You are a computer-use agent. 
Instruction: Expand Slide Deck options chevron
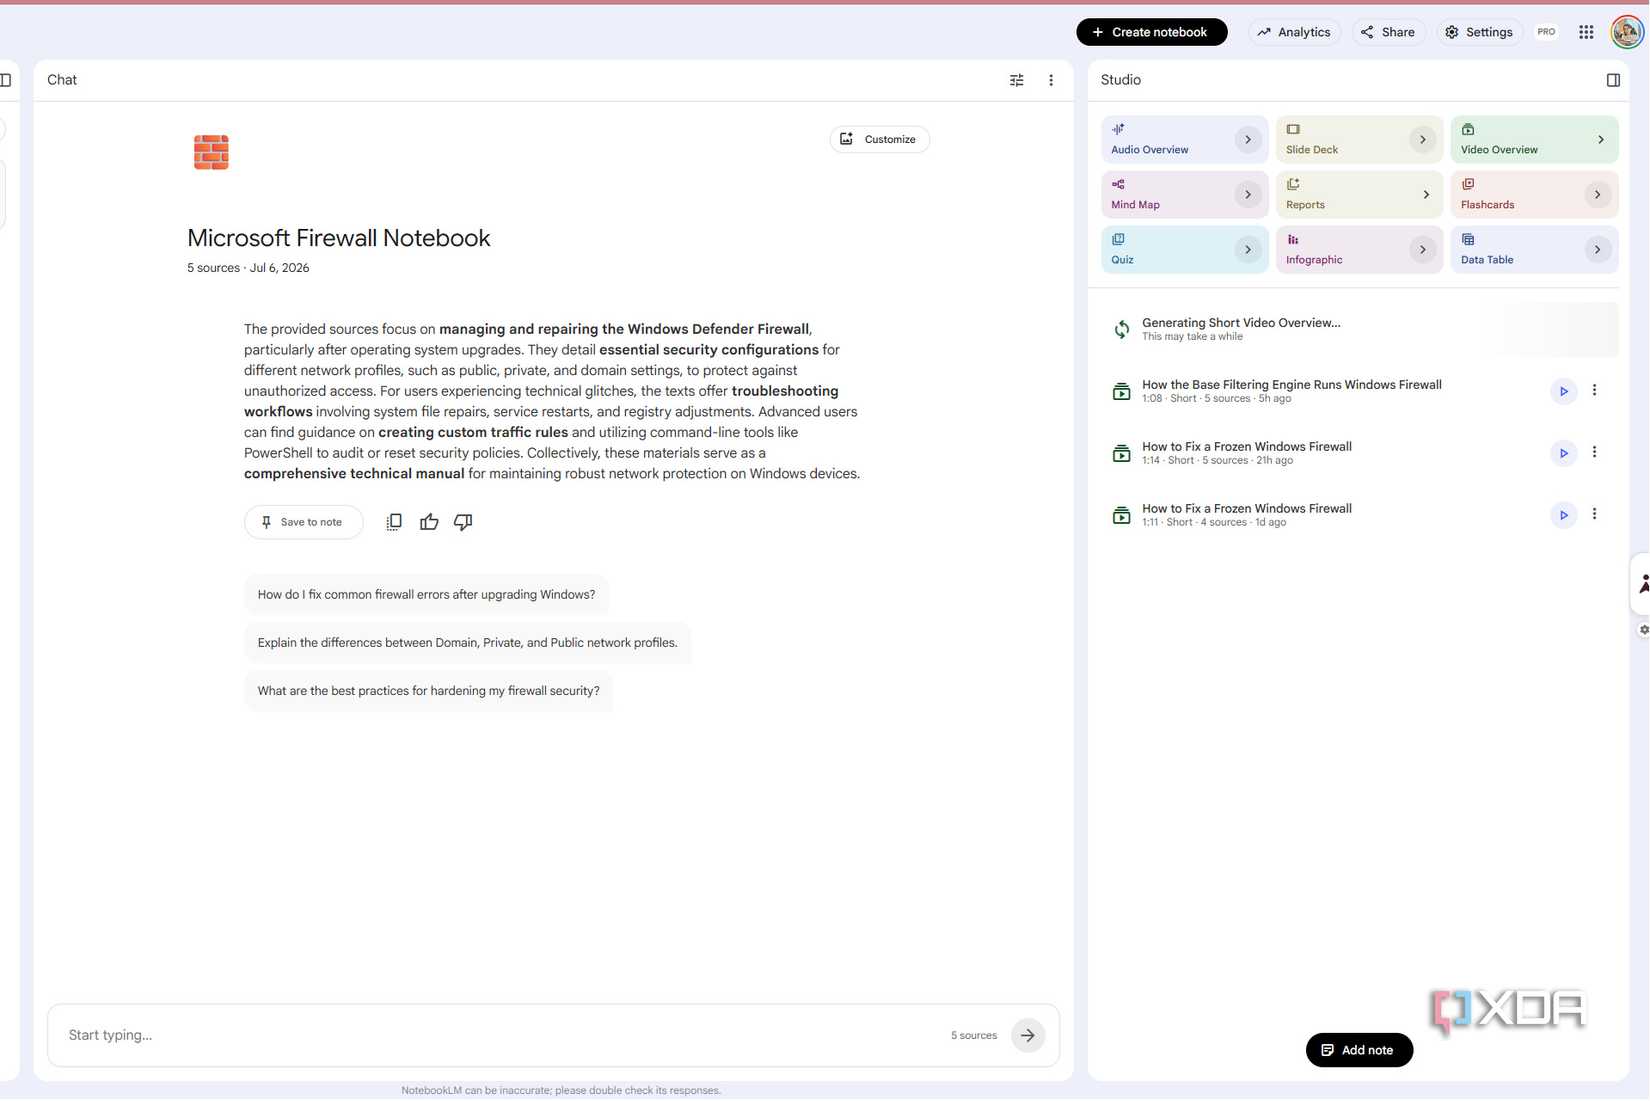(1422, 140)
